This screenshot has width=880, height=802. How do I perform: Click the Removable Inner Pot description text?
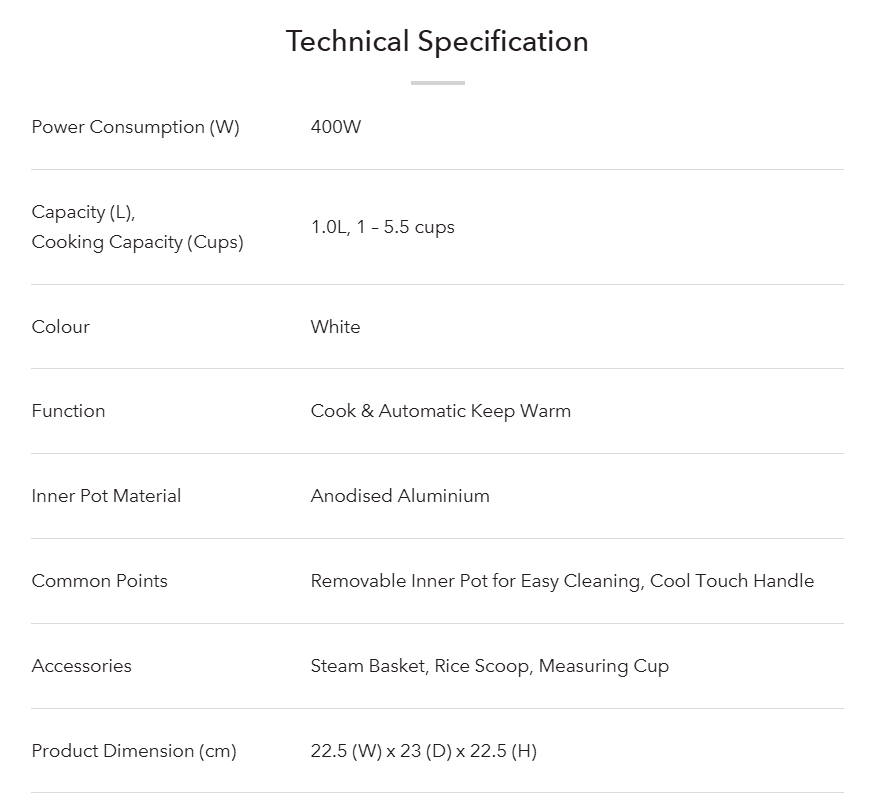coord(562,581)
